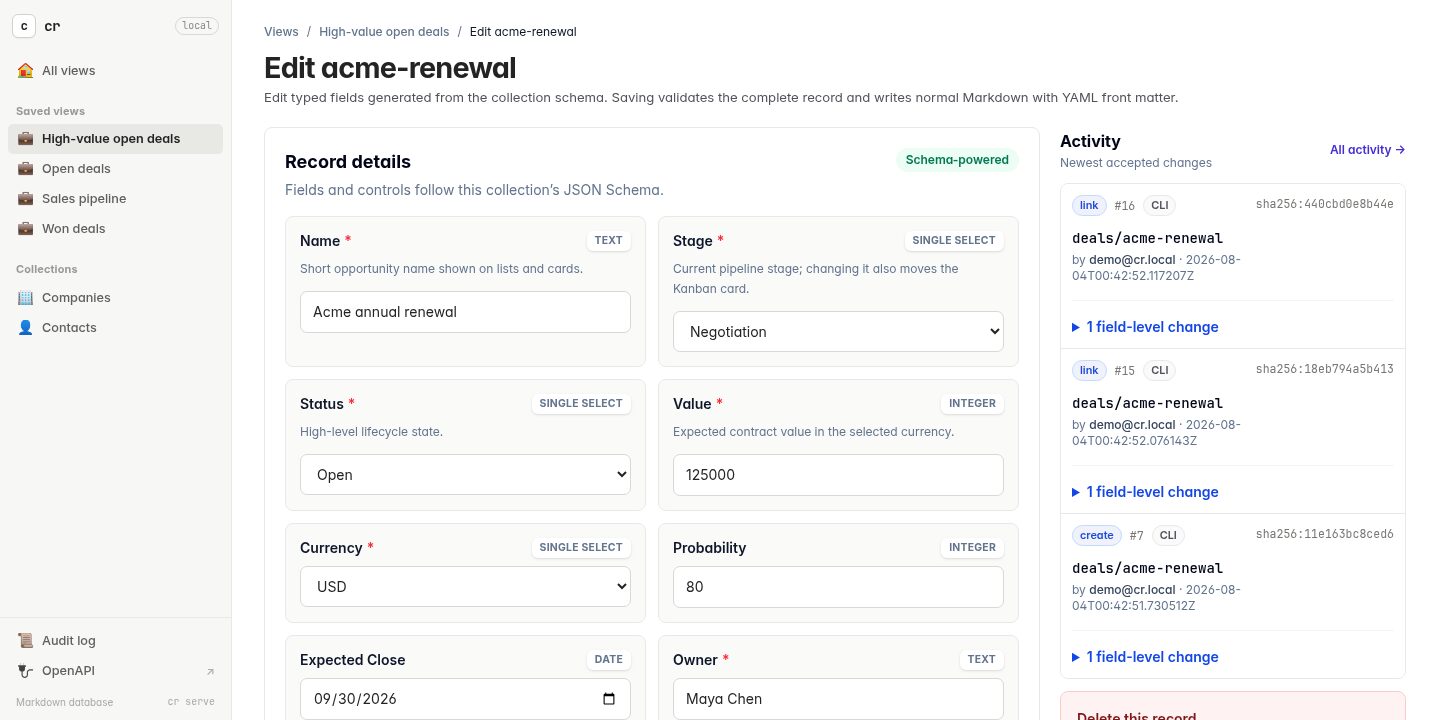Click scroll icon next to Audit log
This screenshot has height=720, width=1440.
[x=25, y=641]
